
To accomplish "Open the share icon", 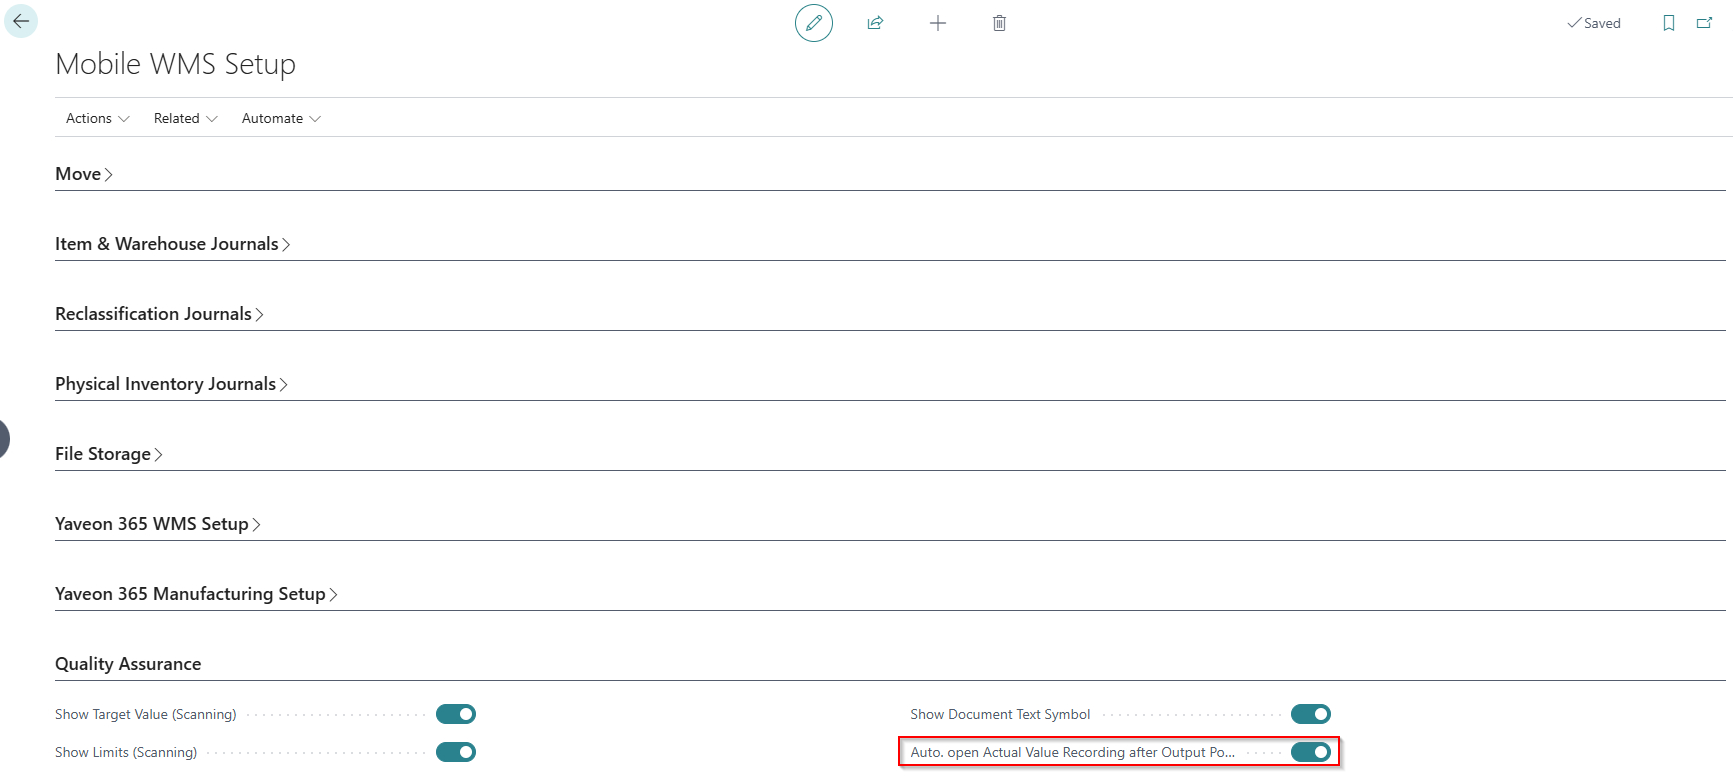I will coord(876,23).
